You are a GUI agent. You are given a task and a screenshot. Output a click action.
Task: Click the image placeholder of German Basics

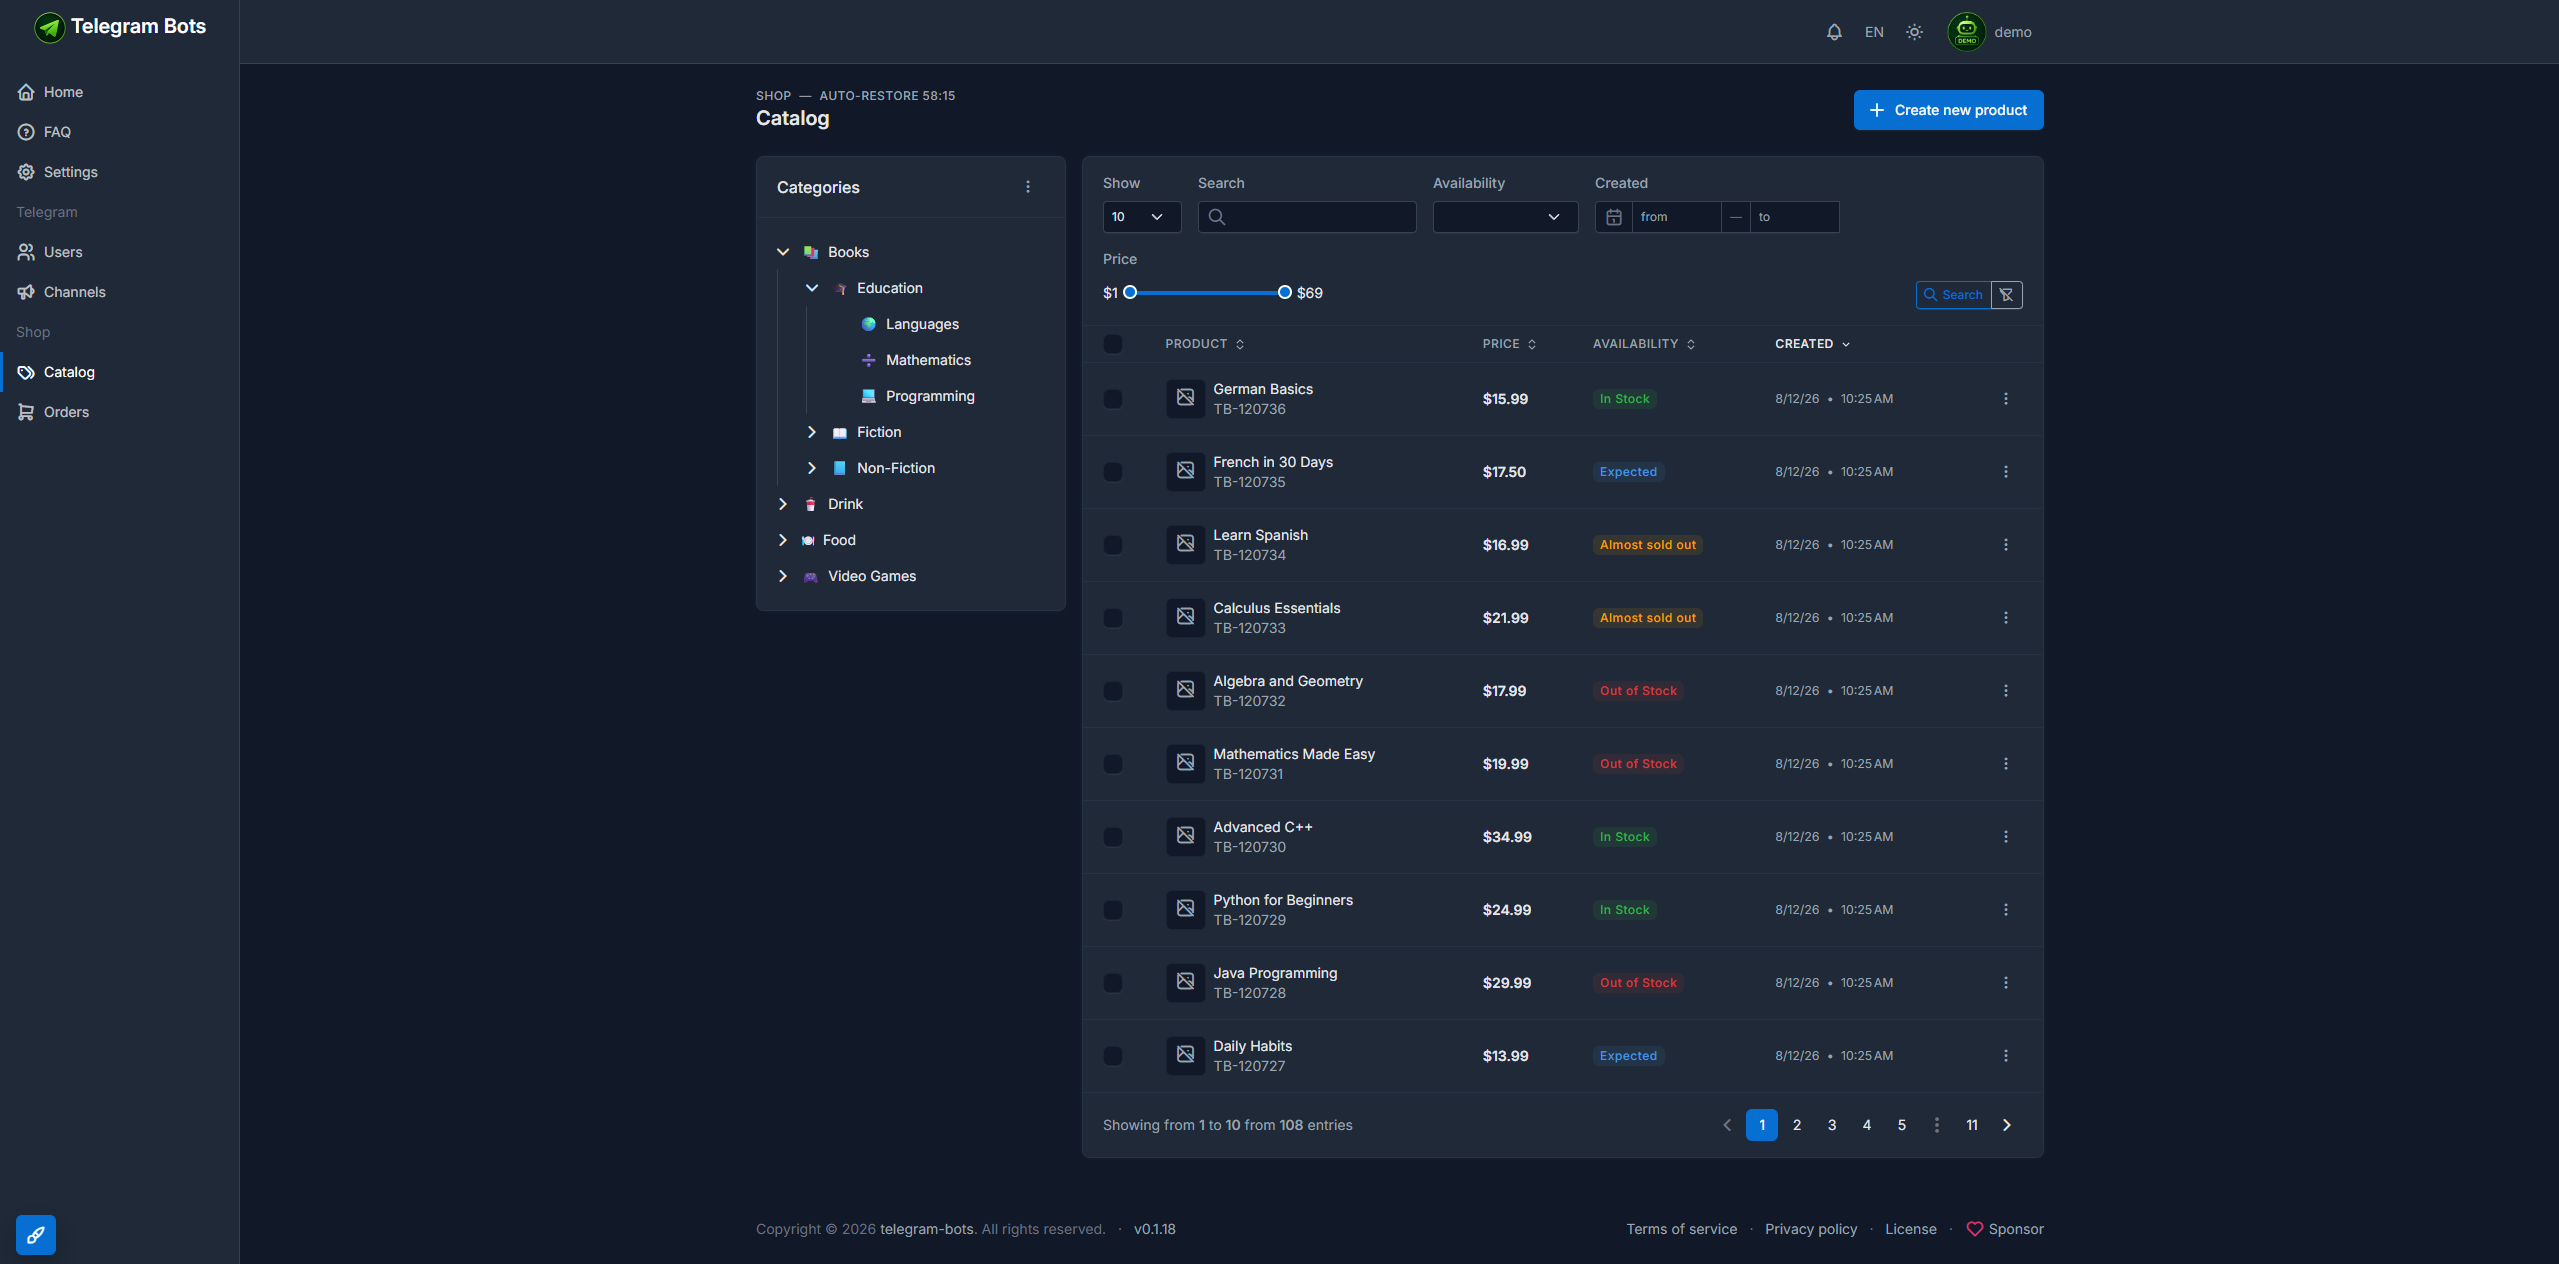[1185, 398]
